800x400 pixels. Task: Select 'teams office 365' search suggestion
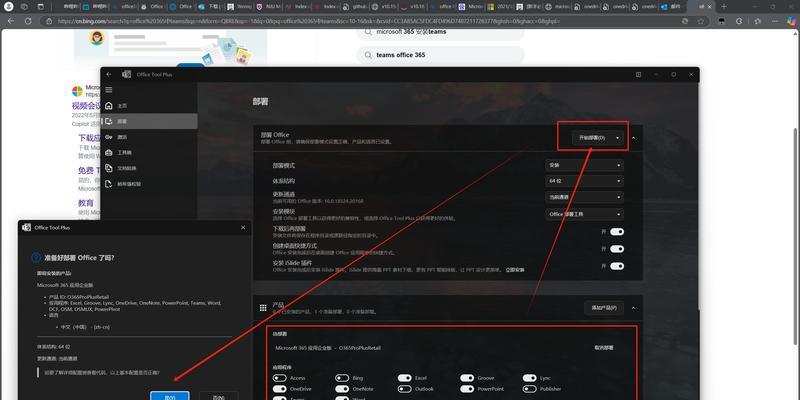click(x=440, y=55)
